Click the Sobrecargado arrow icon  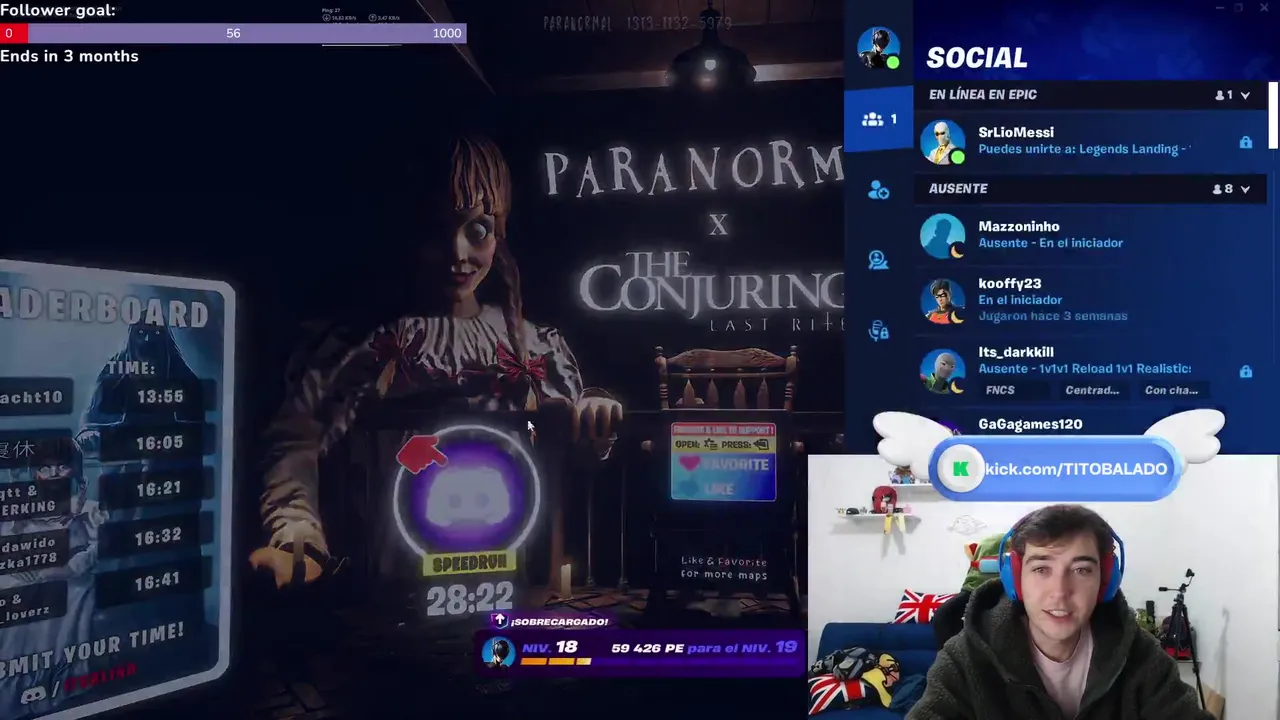[x=500, y=621]
